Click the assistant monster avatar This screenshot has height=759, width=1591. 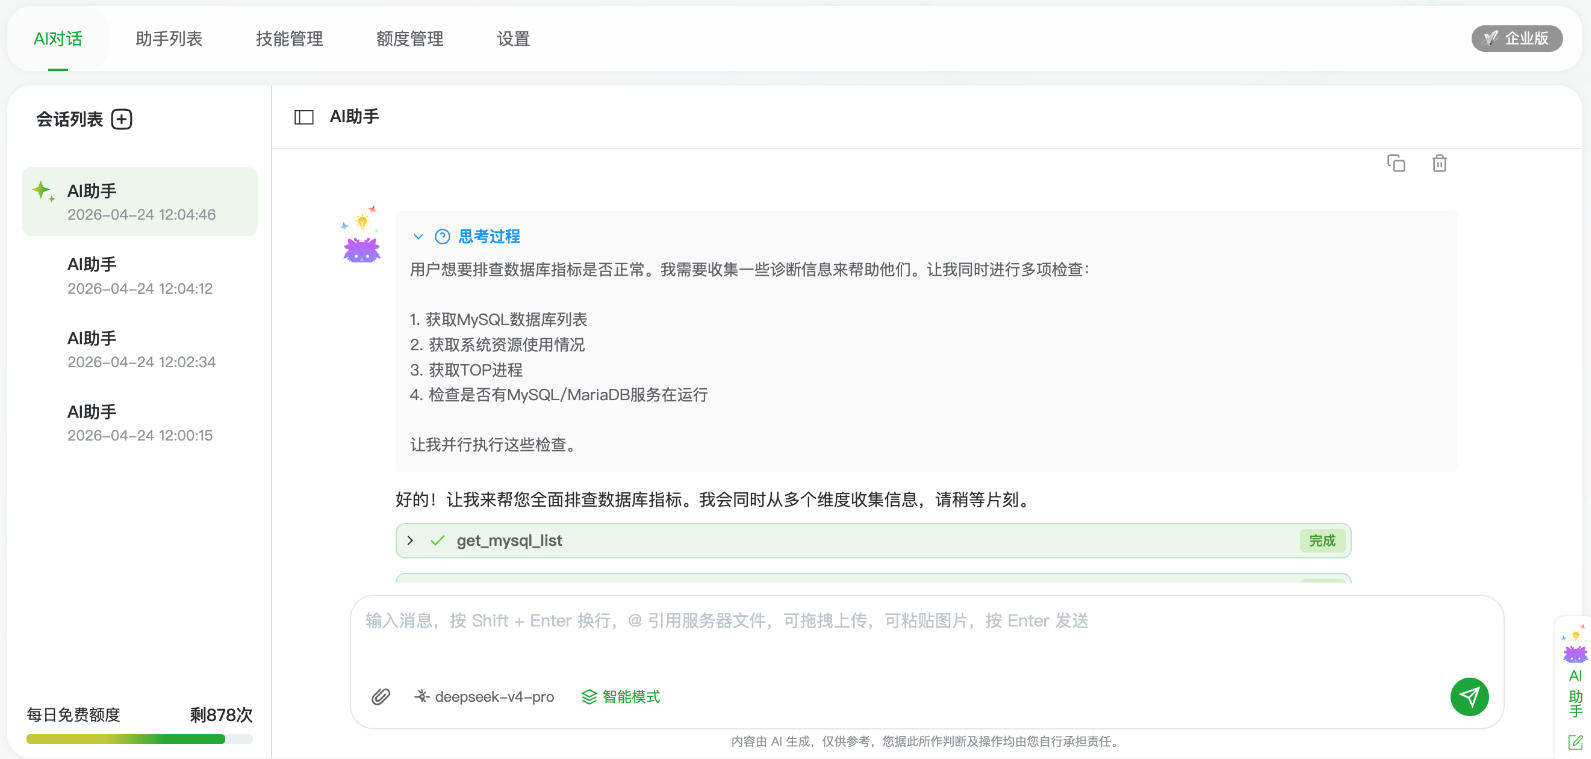pyautogui.click(x=361, y=238)
